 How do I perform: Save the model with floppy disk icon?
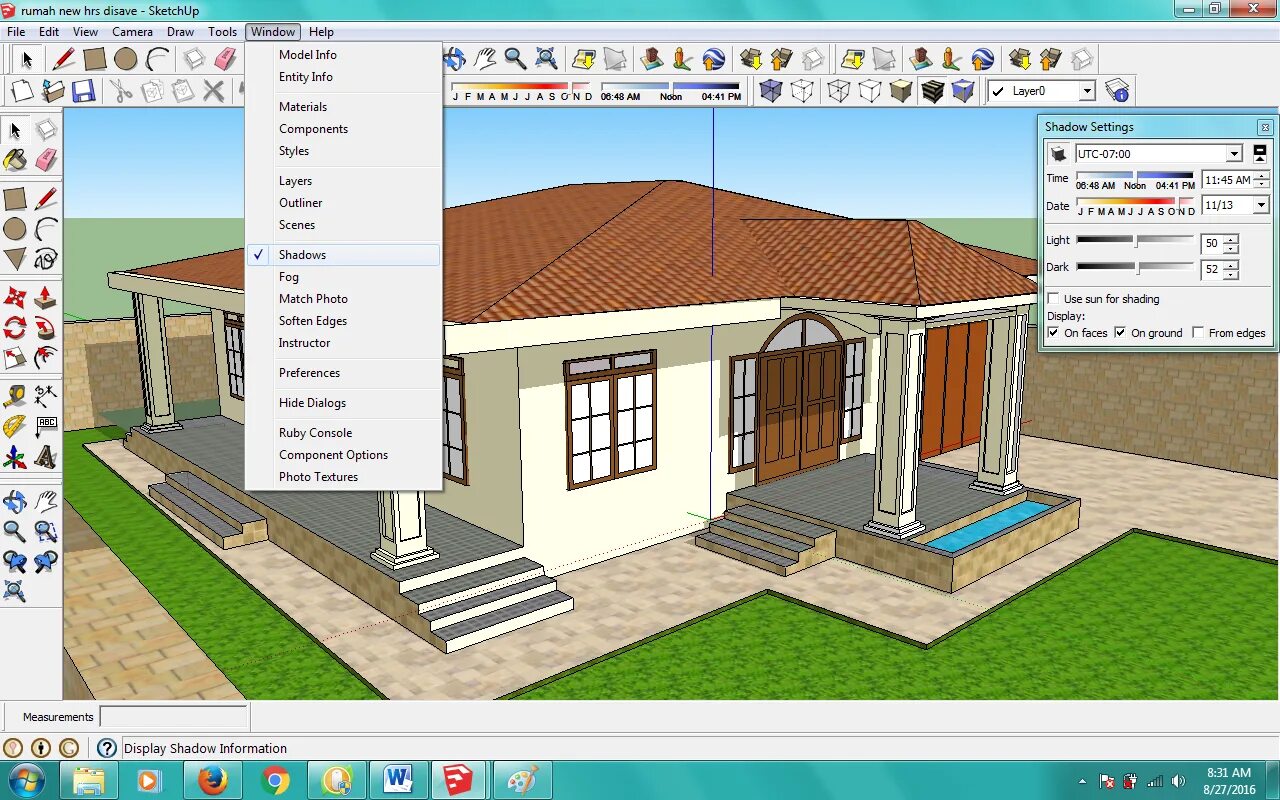click(x=84, y=92)
